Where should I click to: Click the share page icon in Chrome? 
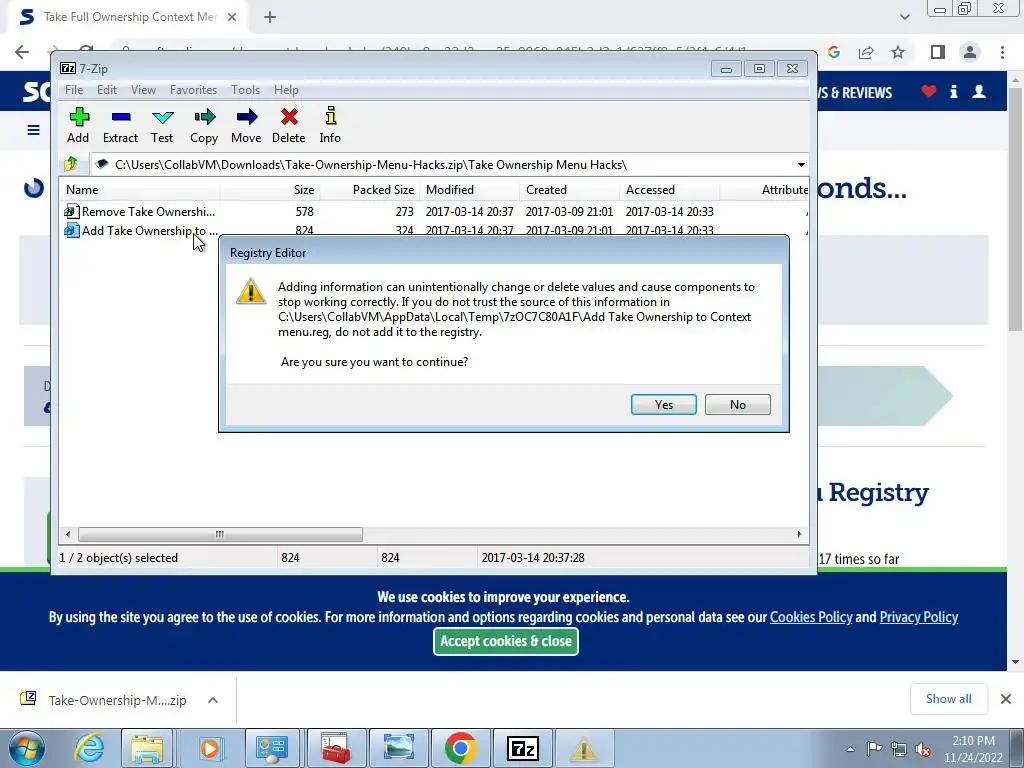(866, 52)
